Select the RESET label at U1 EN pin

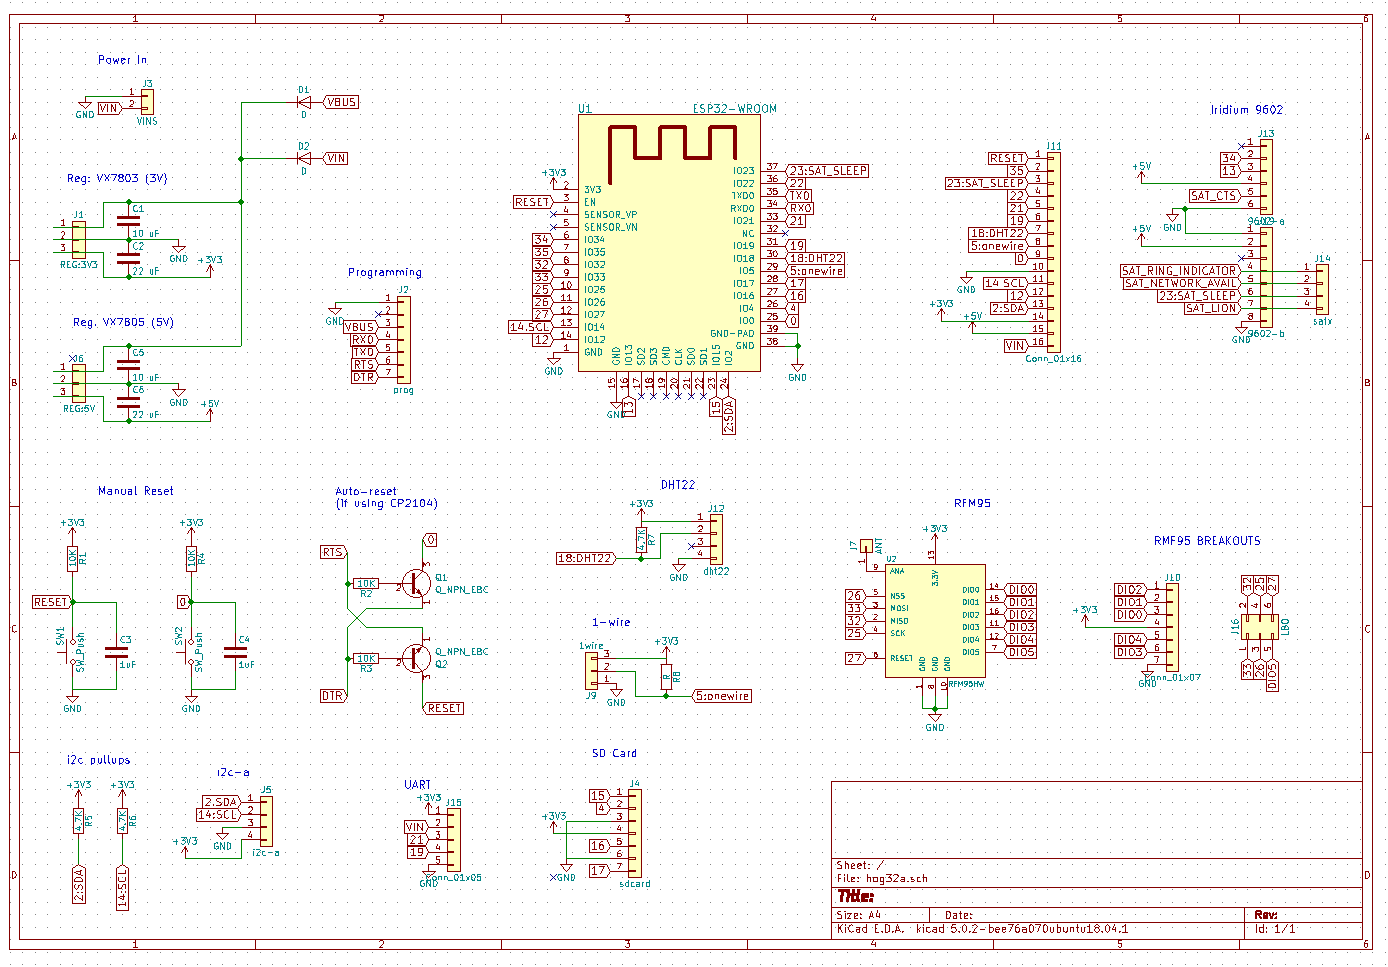pos(532,202)
